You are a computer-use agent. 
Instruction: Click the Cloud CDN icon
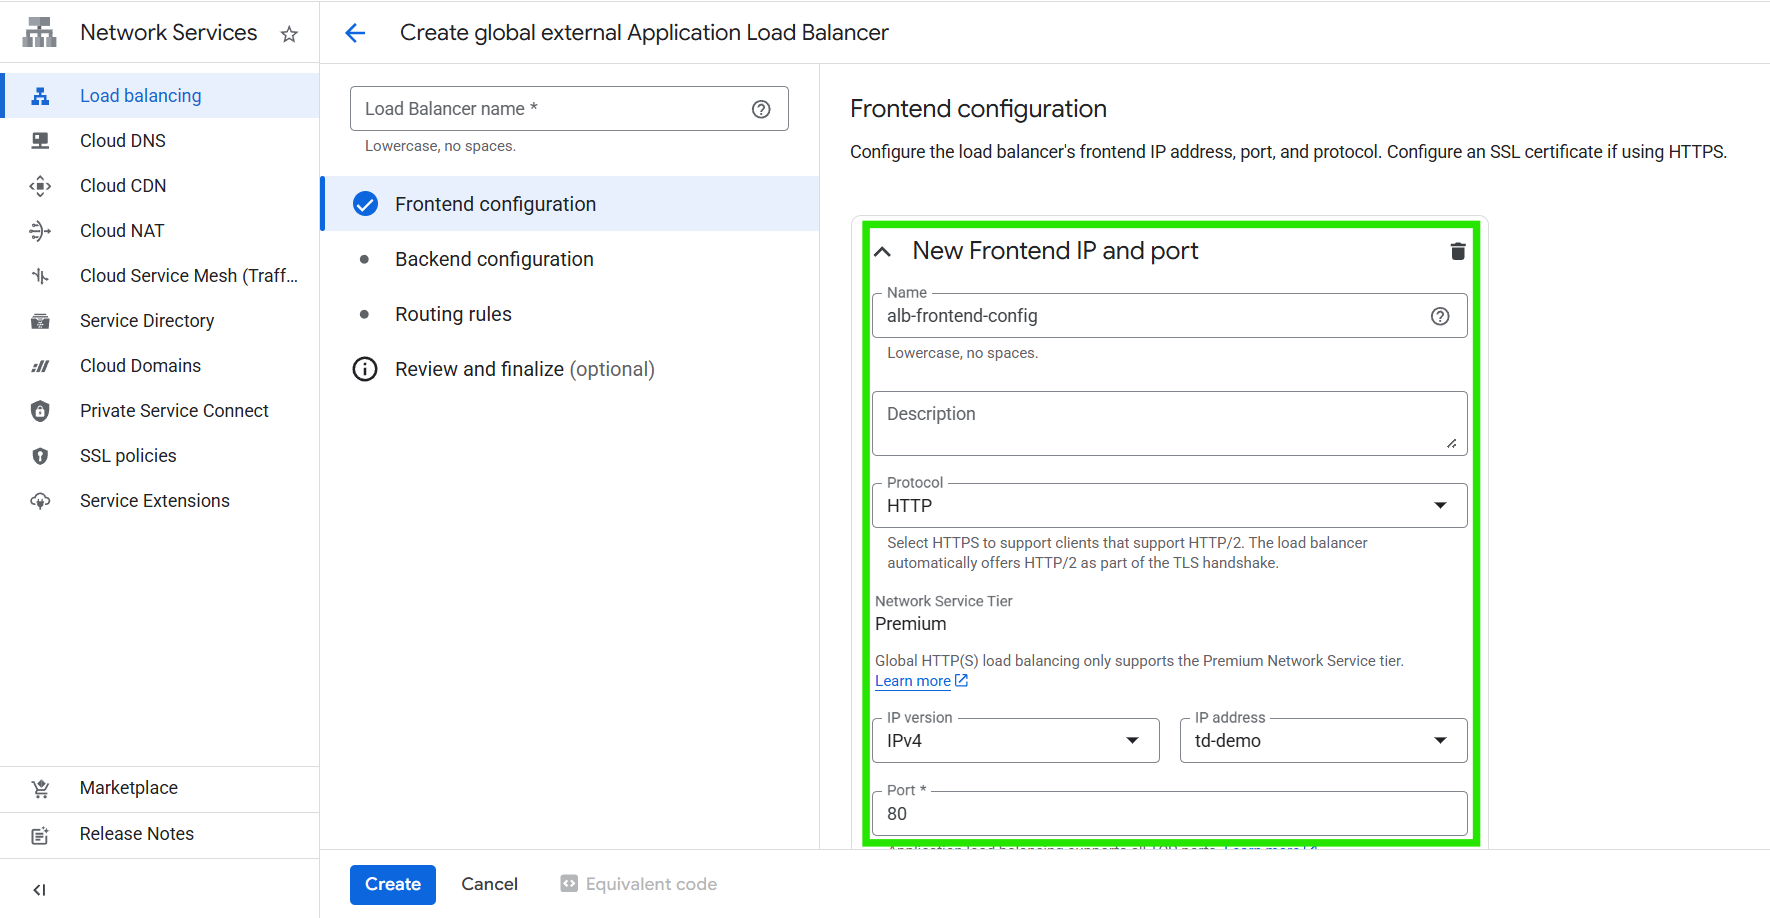40,186
